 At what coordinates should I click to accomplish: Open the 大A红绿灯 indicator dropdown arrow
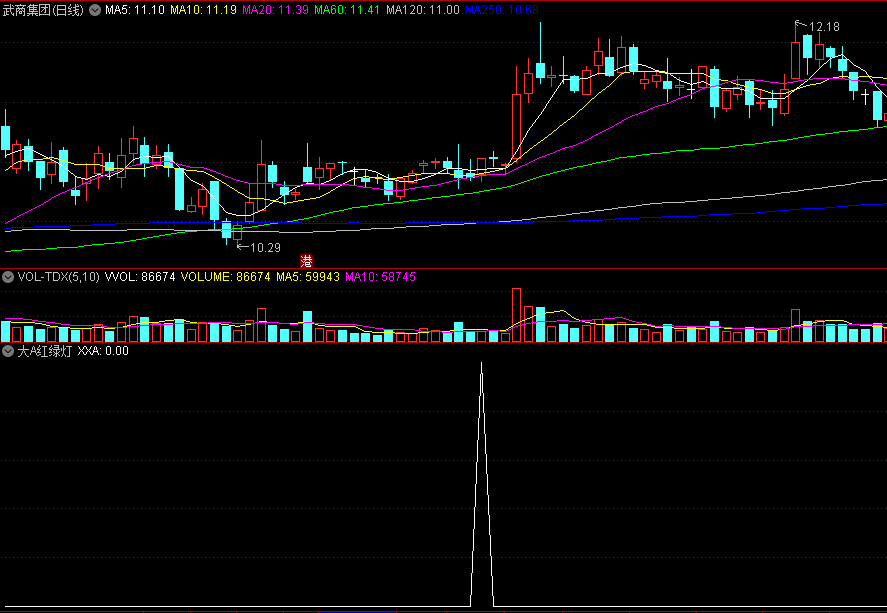click(x=8, y=351)
